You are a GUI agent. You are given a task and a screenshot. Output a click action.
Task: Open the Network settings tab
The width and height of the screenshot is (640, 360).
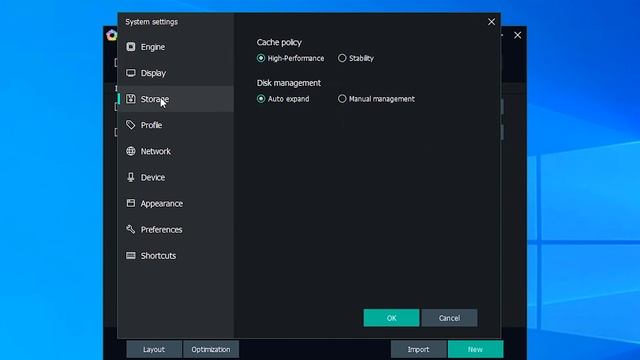[x=176, y=151]
